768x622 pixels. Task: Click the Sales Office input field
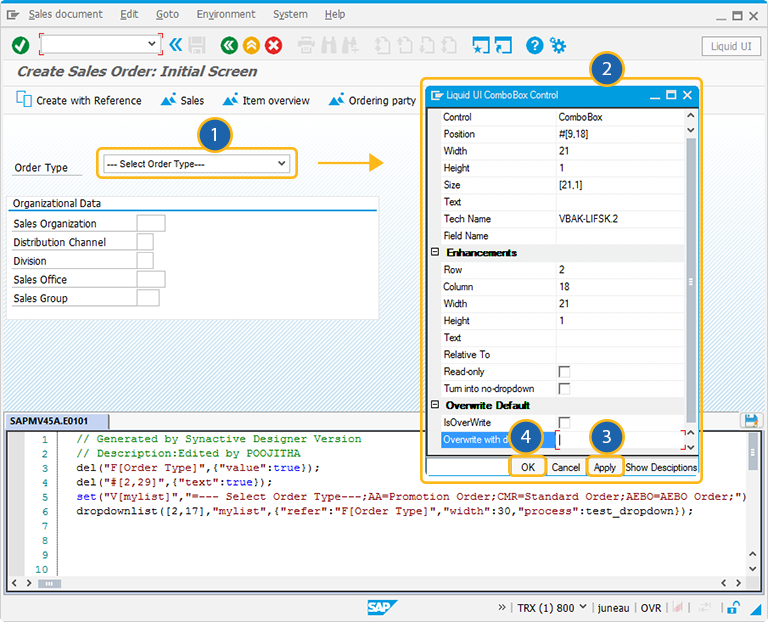pyautogui.click(x=151, y=279)
